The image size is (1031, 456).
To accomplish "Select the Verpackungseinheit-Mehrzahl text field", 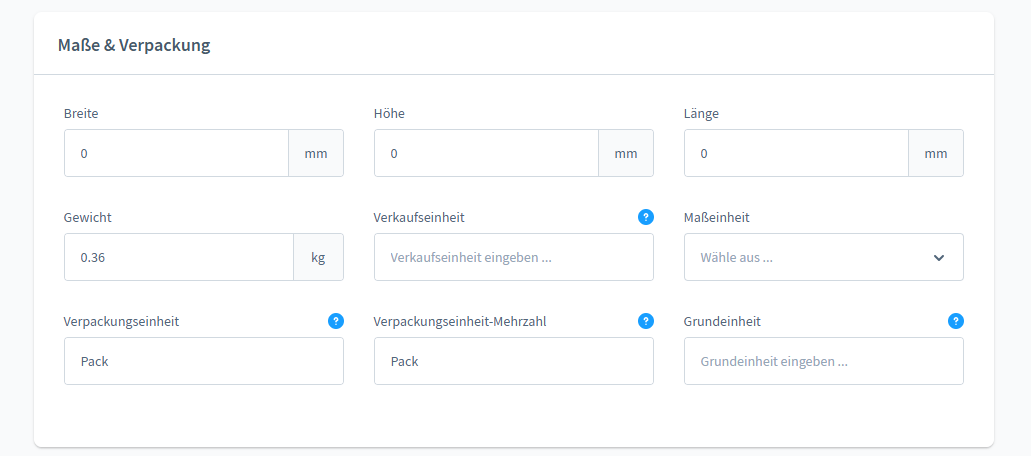I will (513, 361).
